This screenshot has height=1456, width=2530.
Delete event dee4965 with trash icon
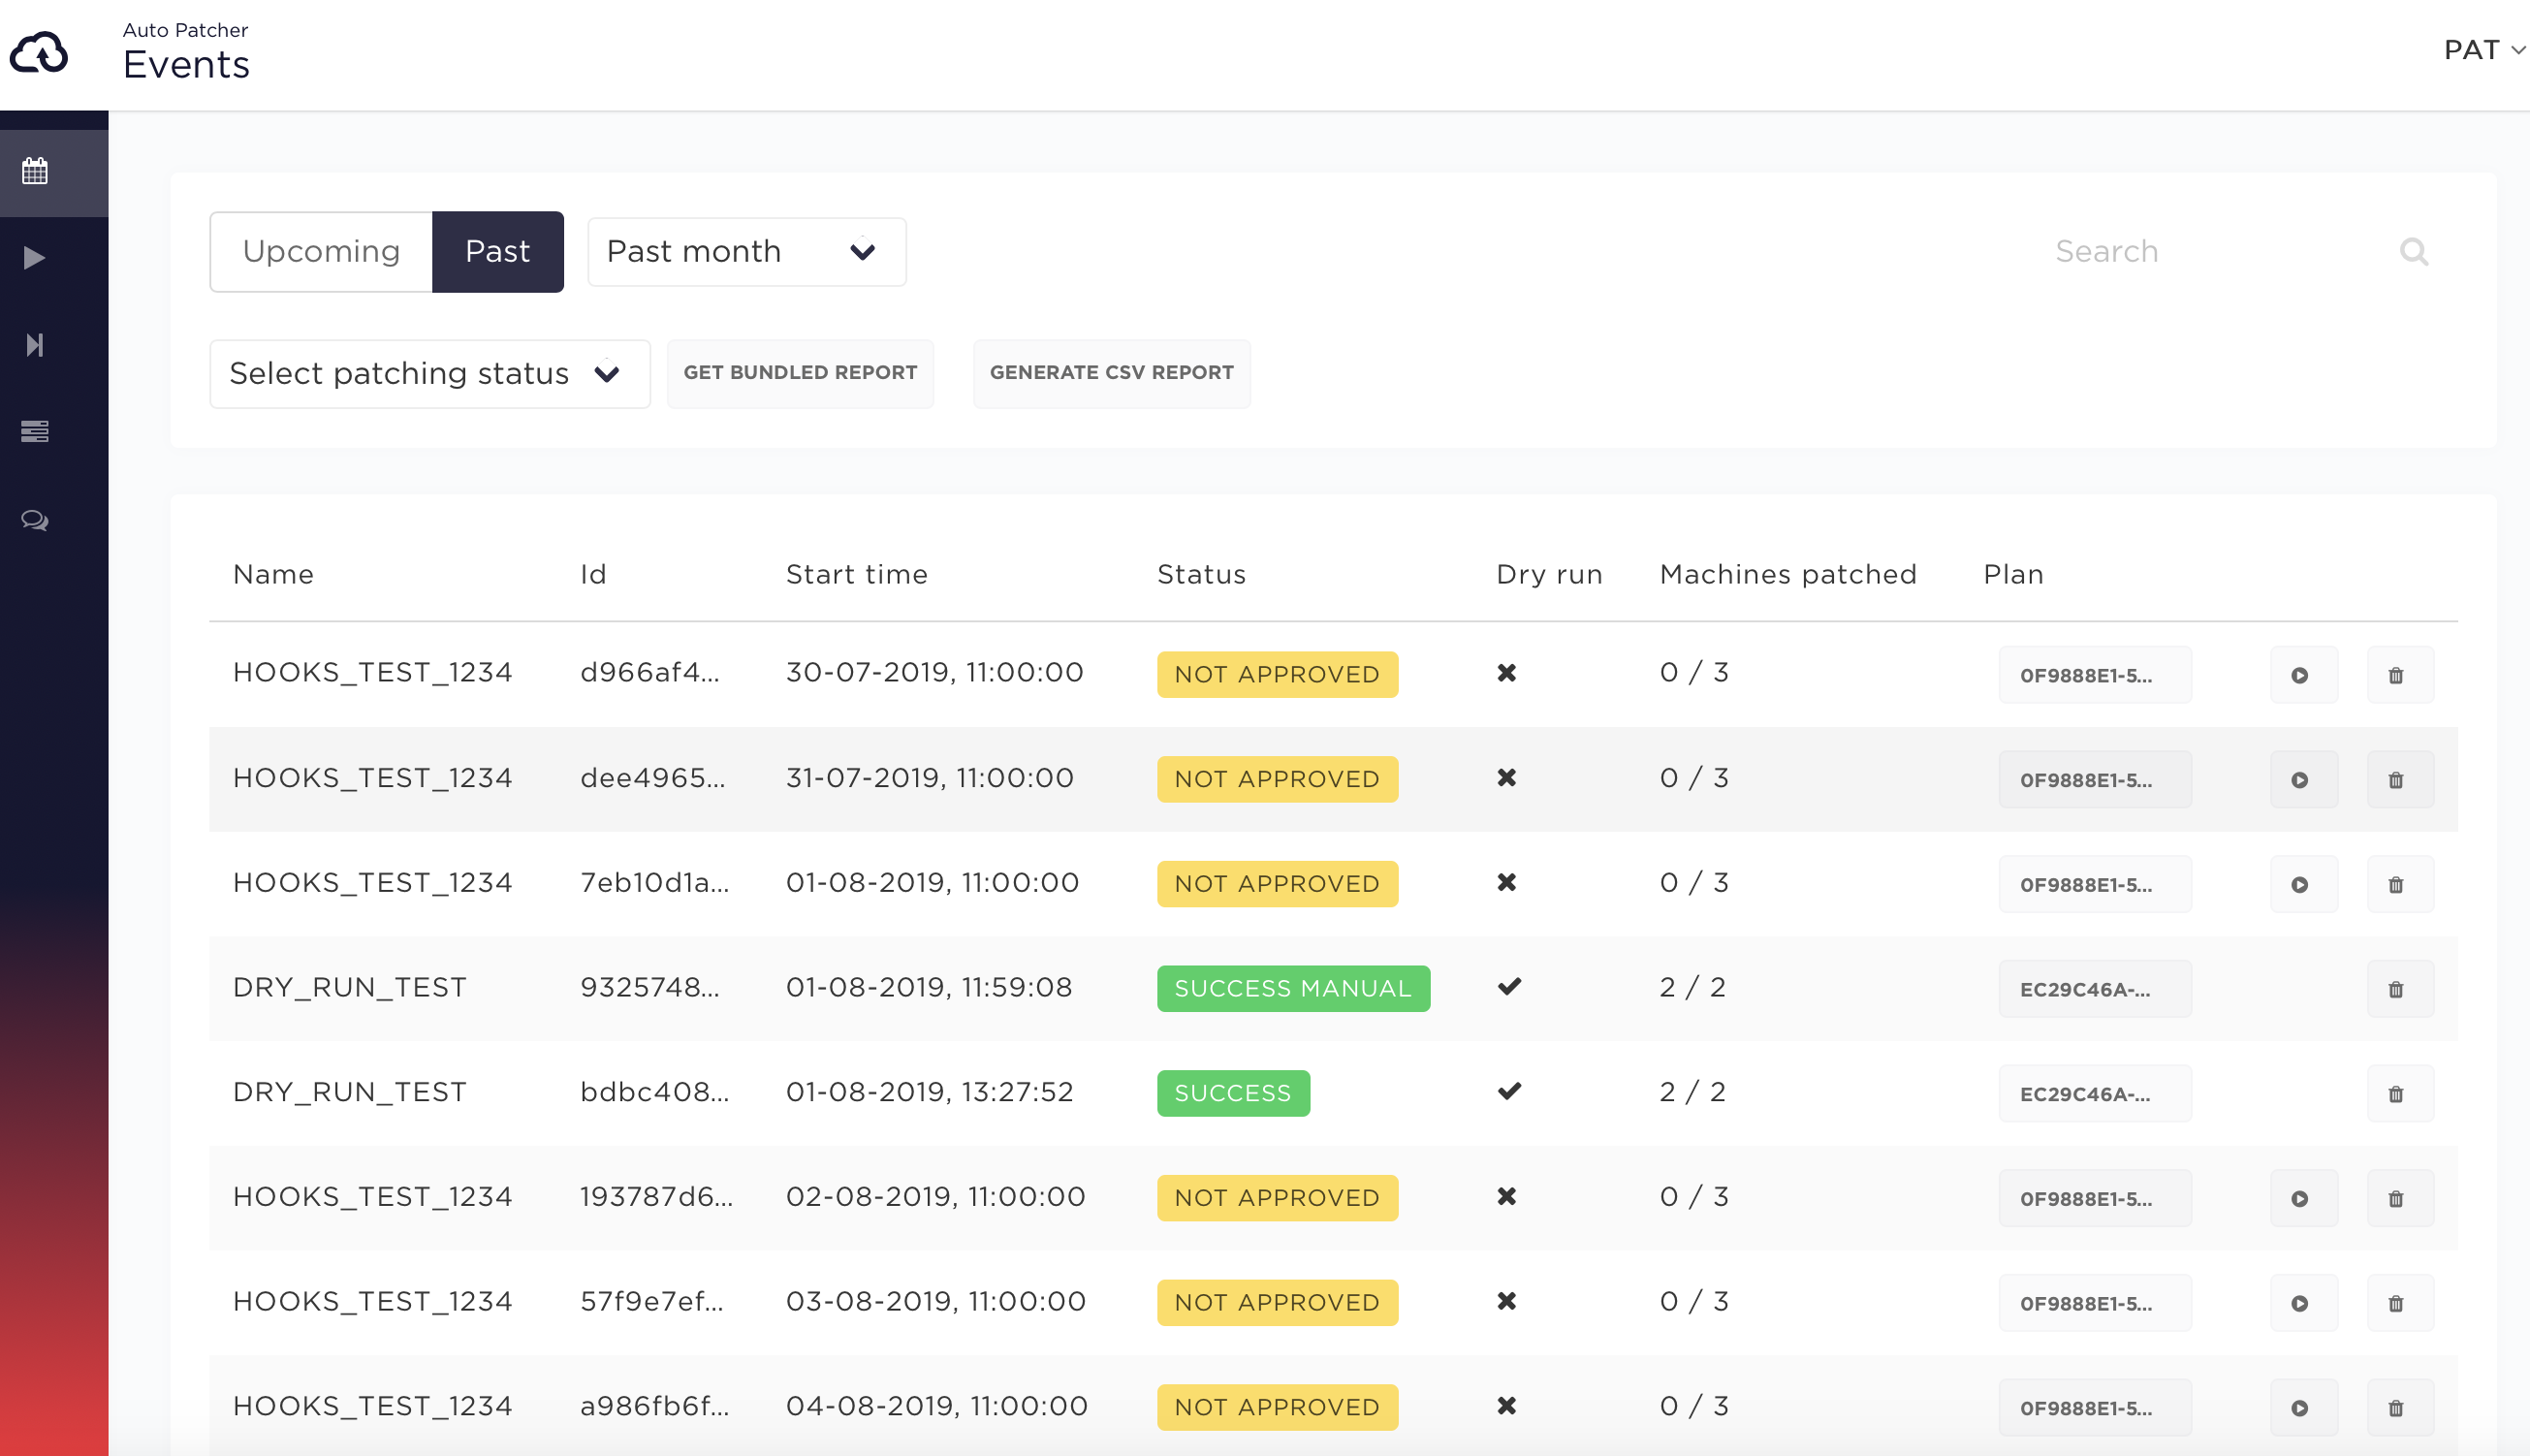(x=2399, y=780)
